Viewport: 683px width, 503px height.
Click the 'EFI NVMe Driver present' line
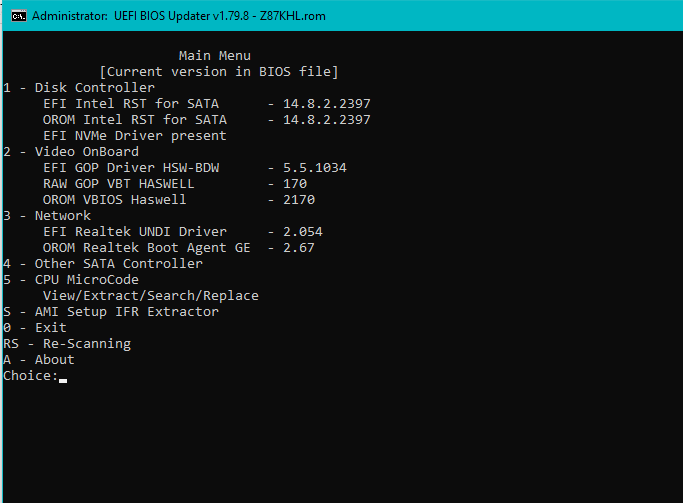pyautogui.click(x=135, y=136)
